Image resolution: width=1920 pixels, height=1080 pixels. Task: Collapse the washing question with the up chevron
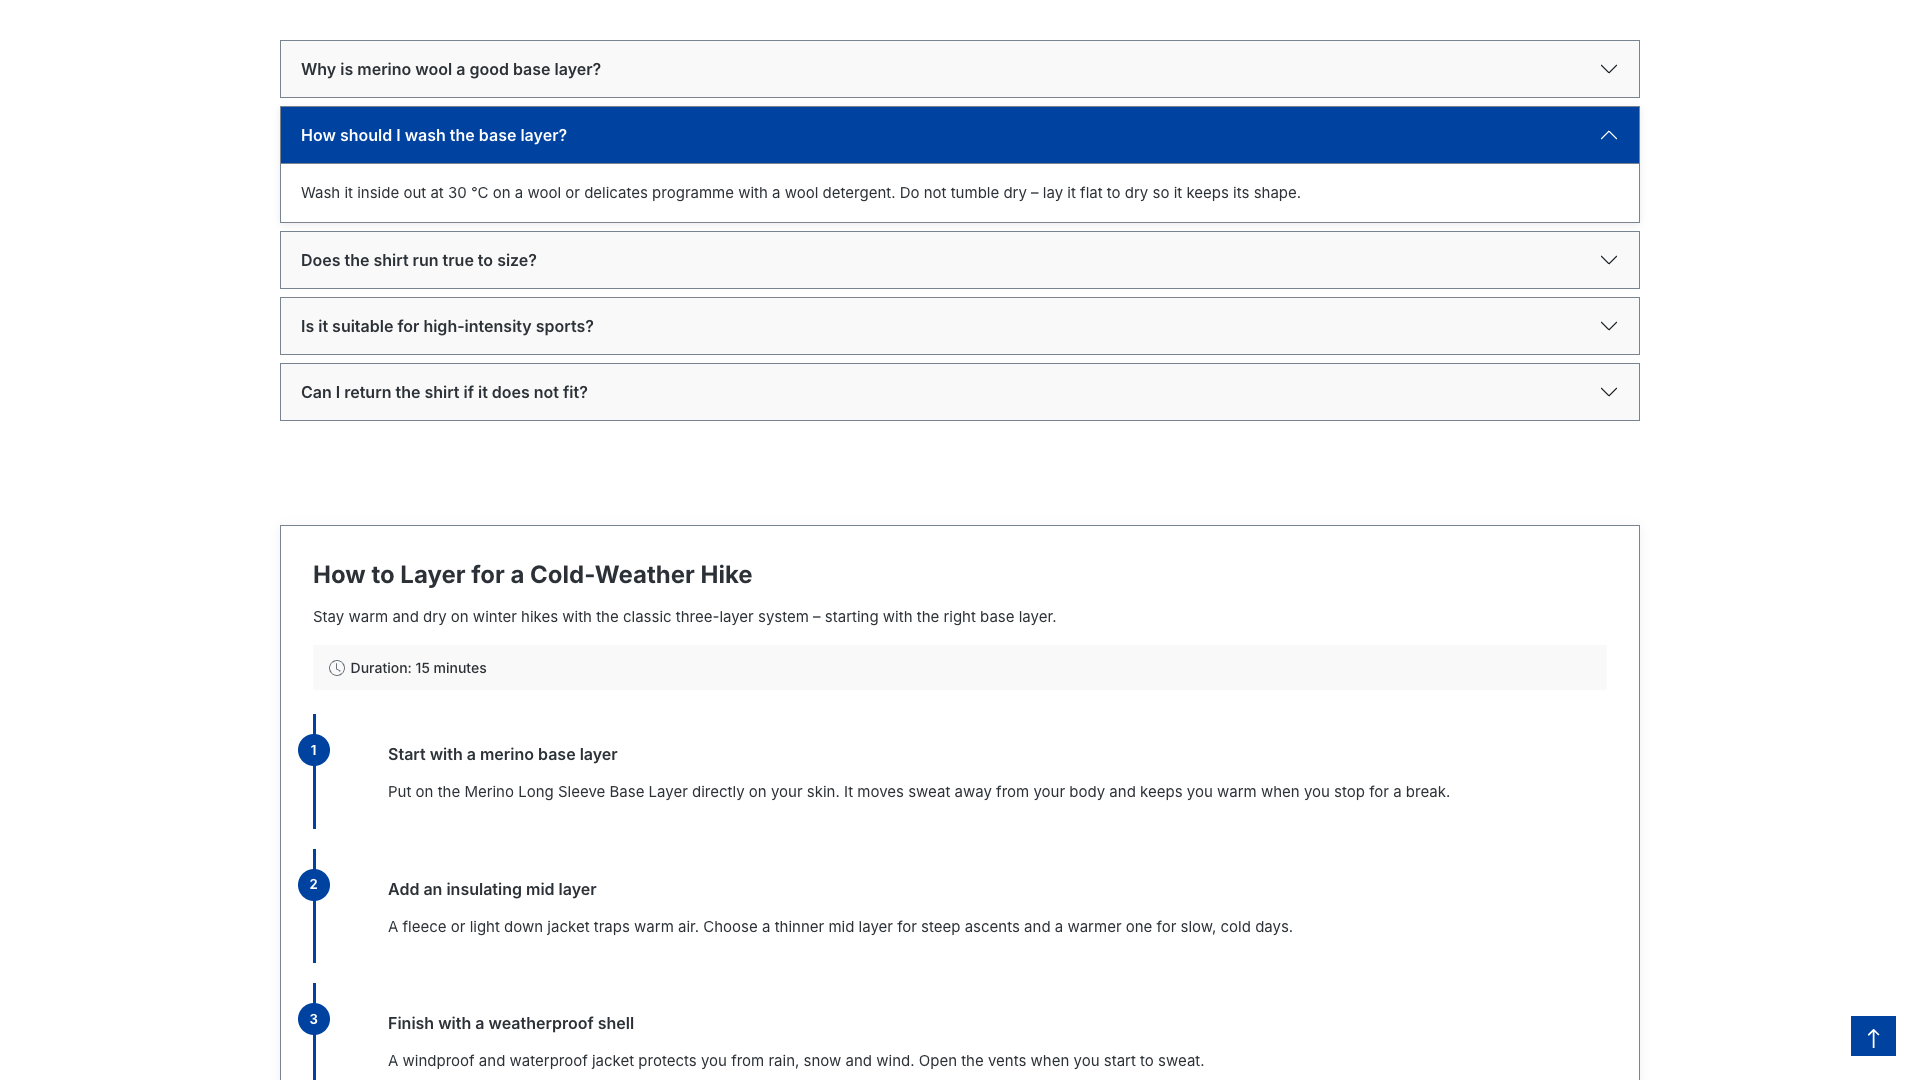pyautogui.click(x=1608, y=135)
